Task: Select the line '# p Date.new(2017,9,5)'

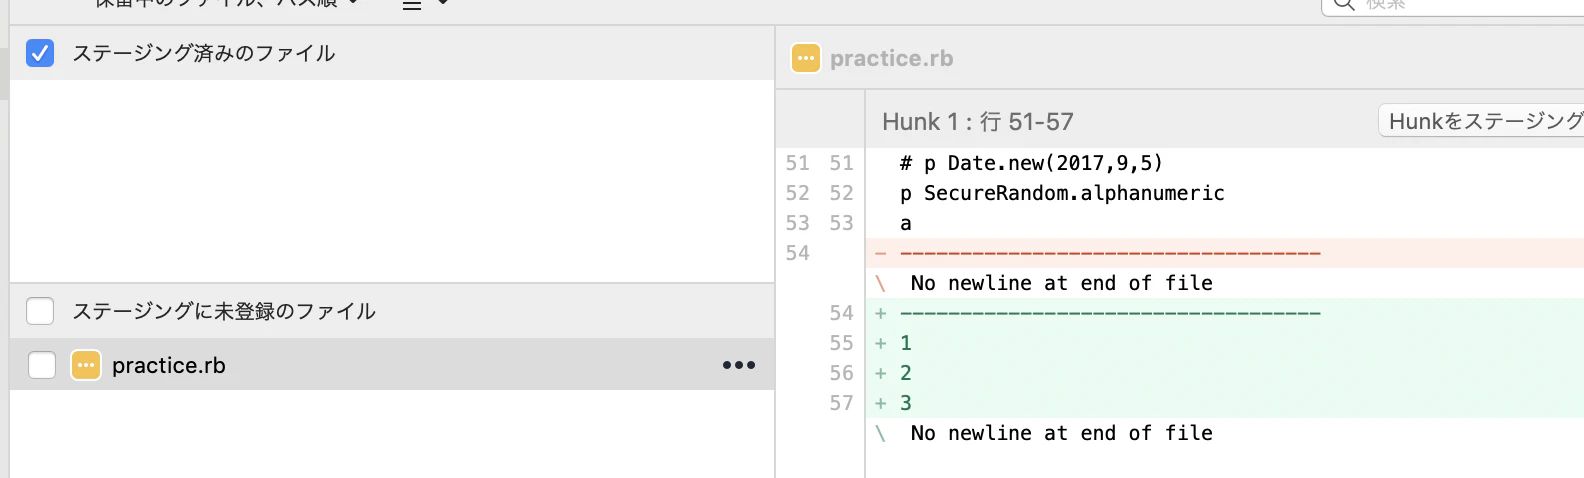Action: click(x=1031, y=163)
